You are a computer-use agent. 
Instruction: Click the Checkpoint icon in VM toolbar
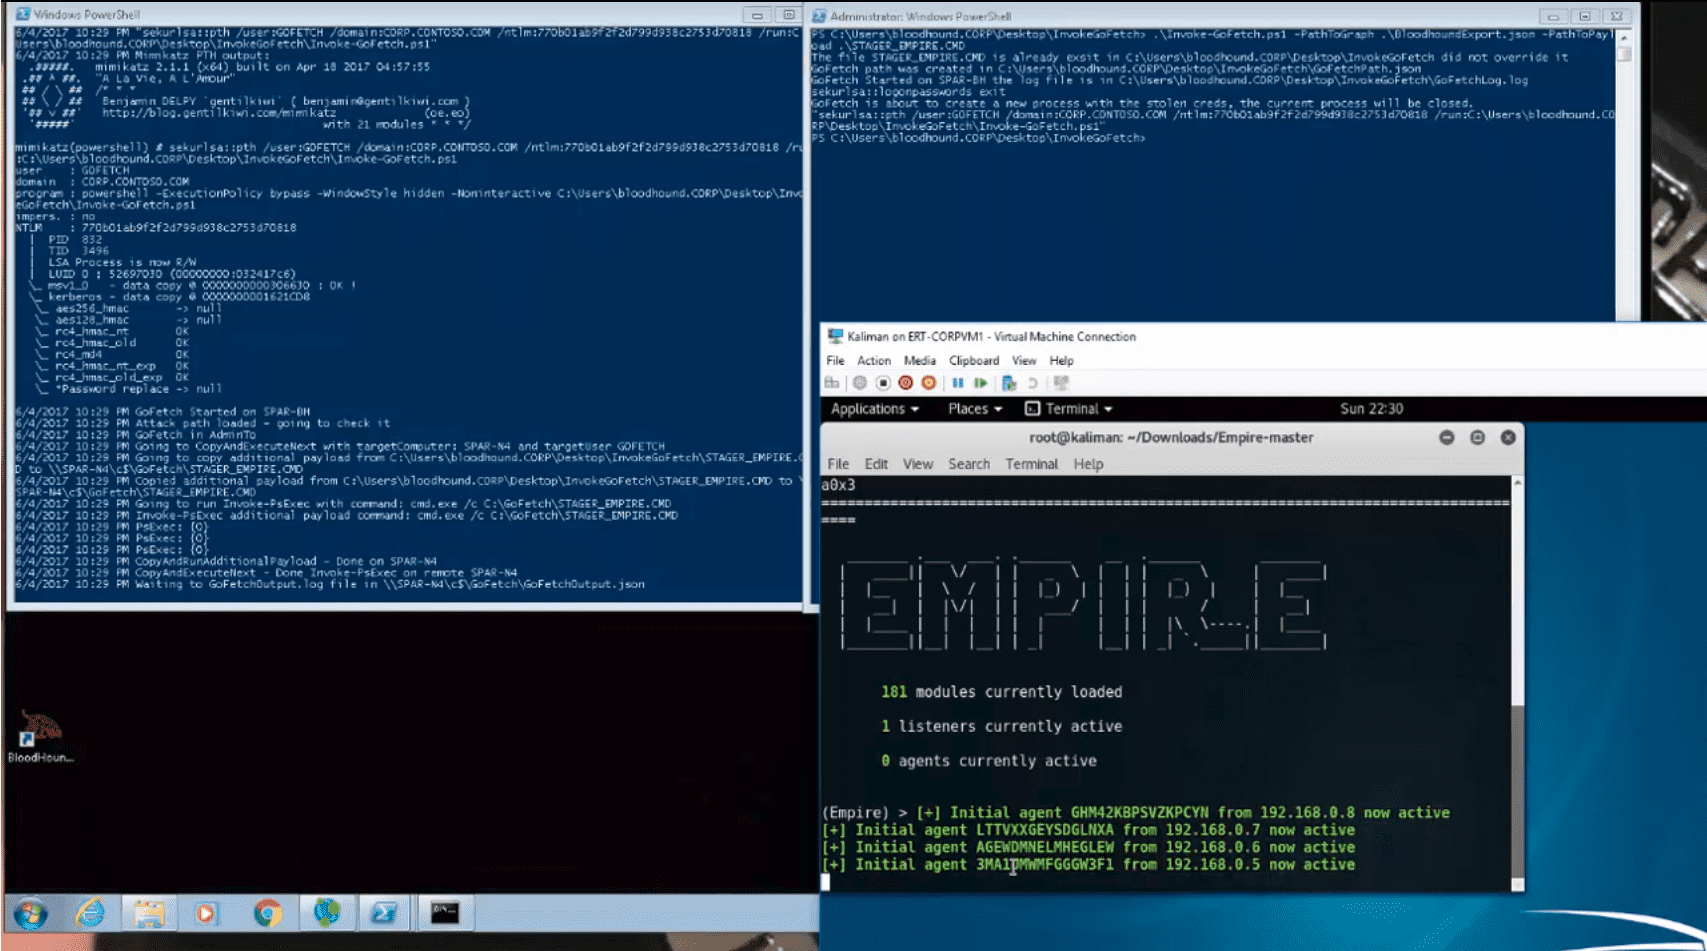click(x=1009, y=383)
